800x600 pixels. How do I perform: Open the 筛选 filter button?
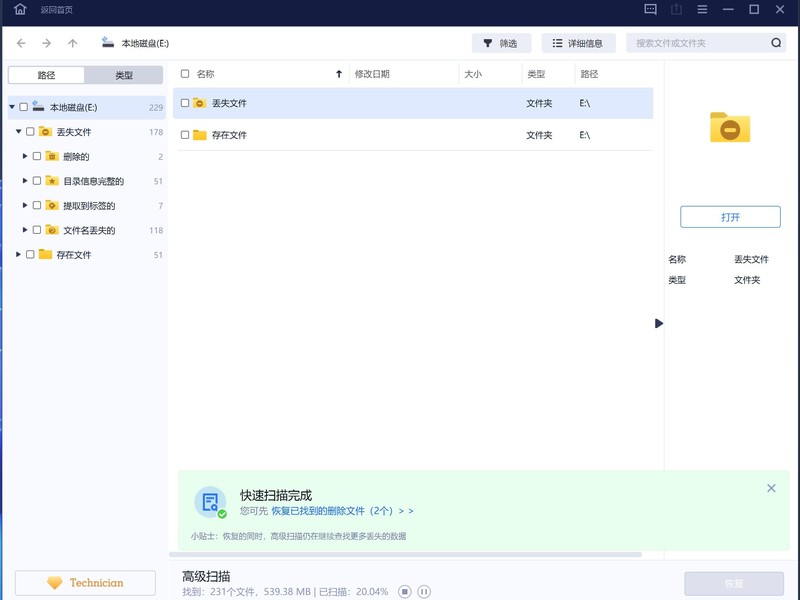[501, 43]
